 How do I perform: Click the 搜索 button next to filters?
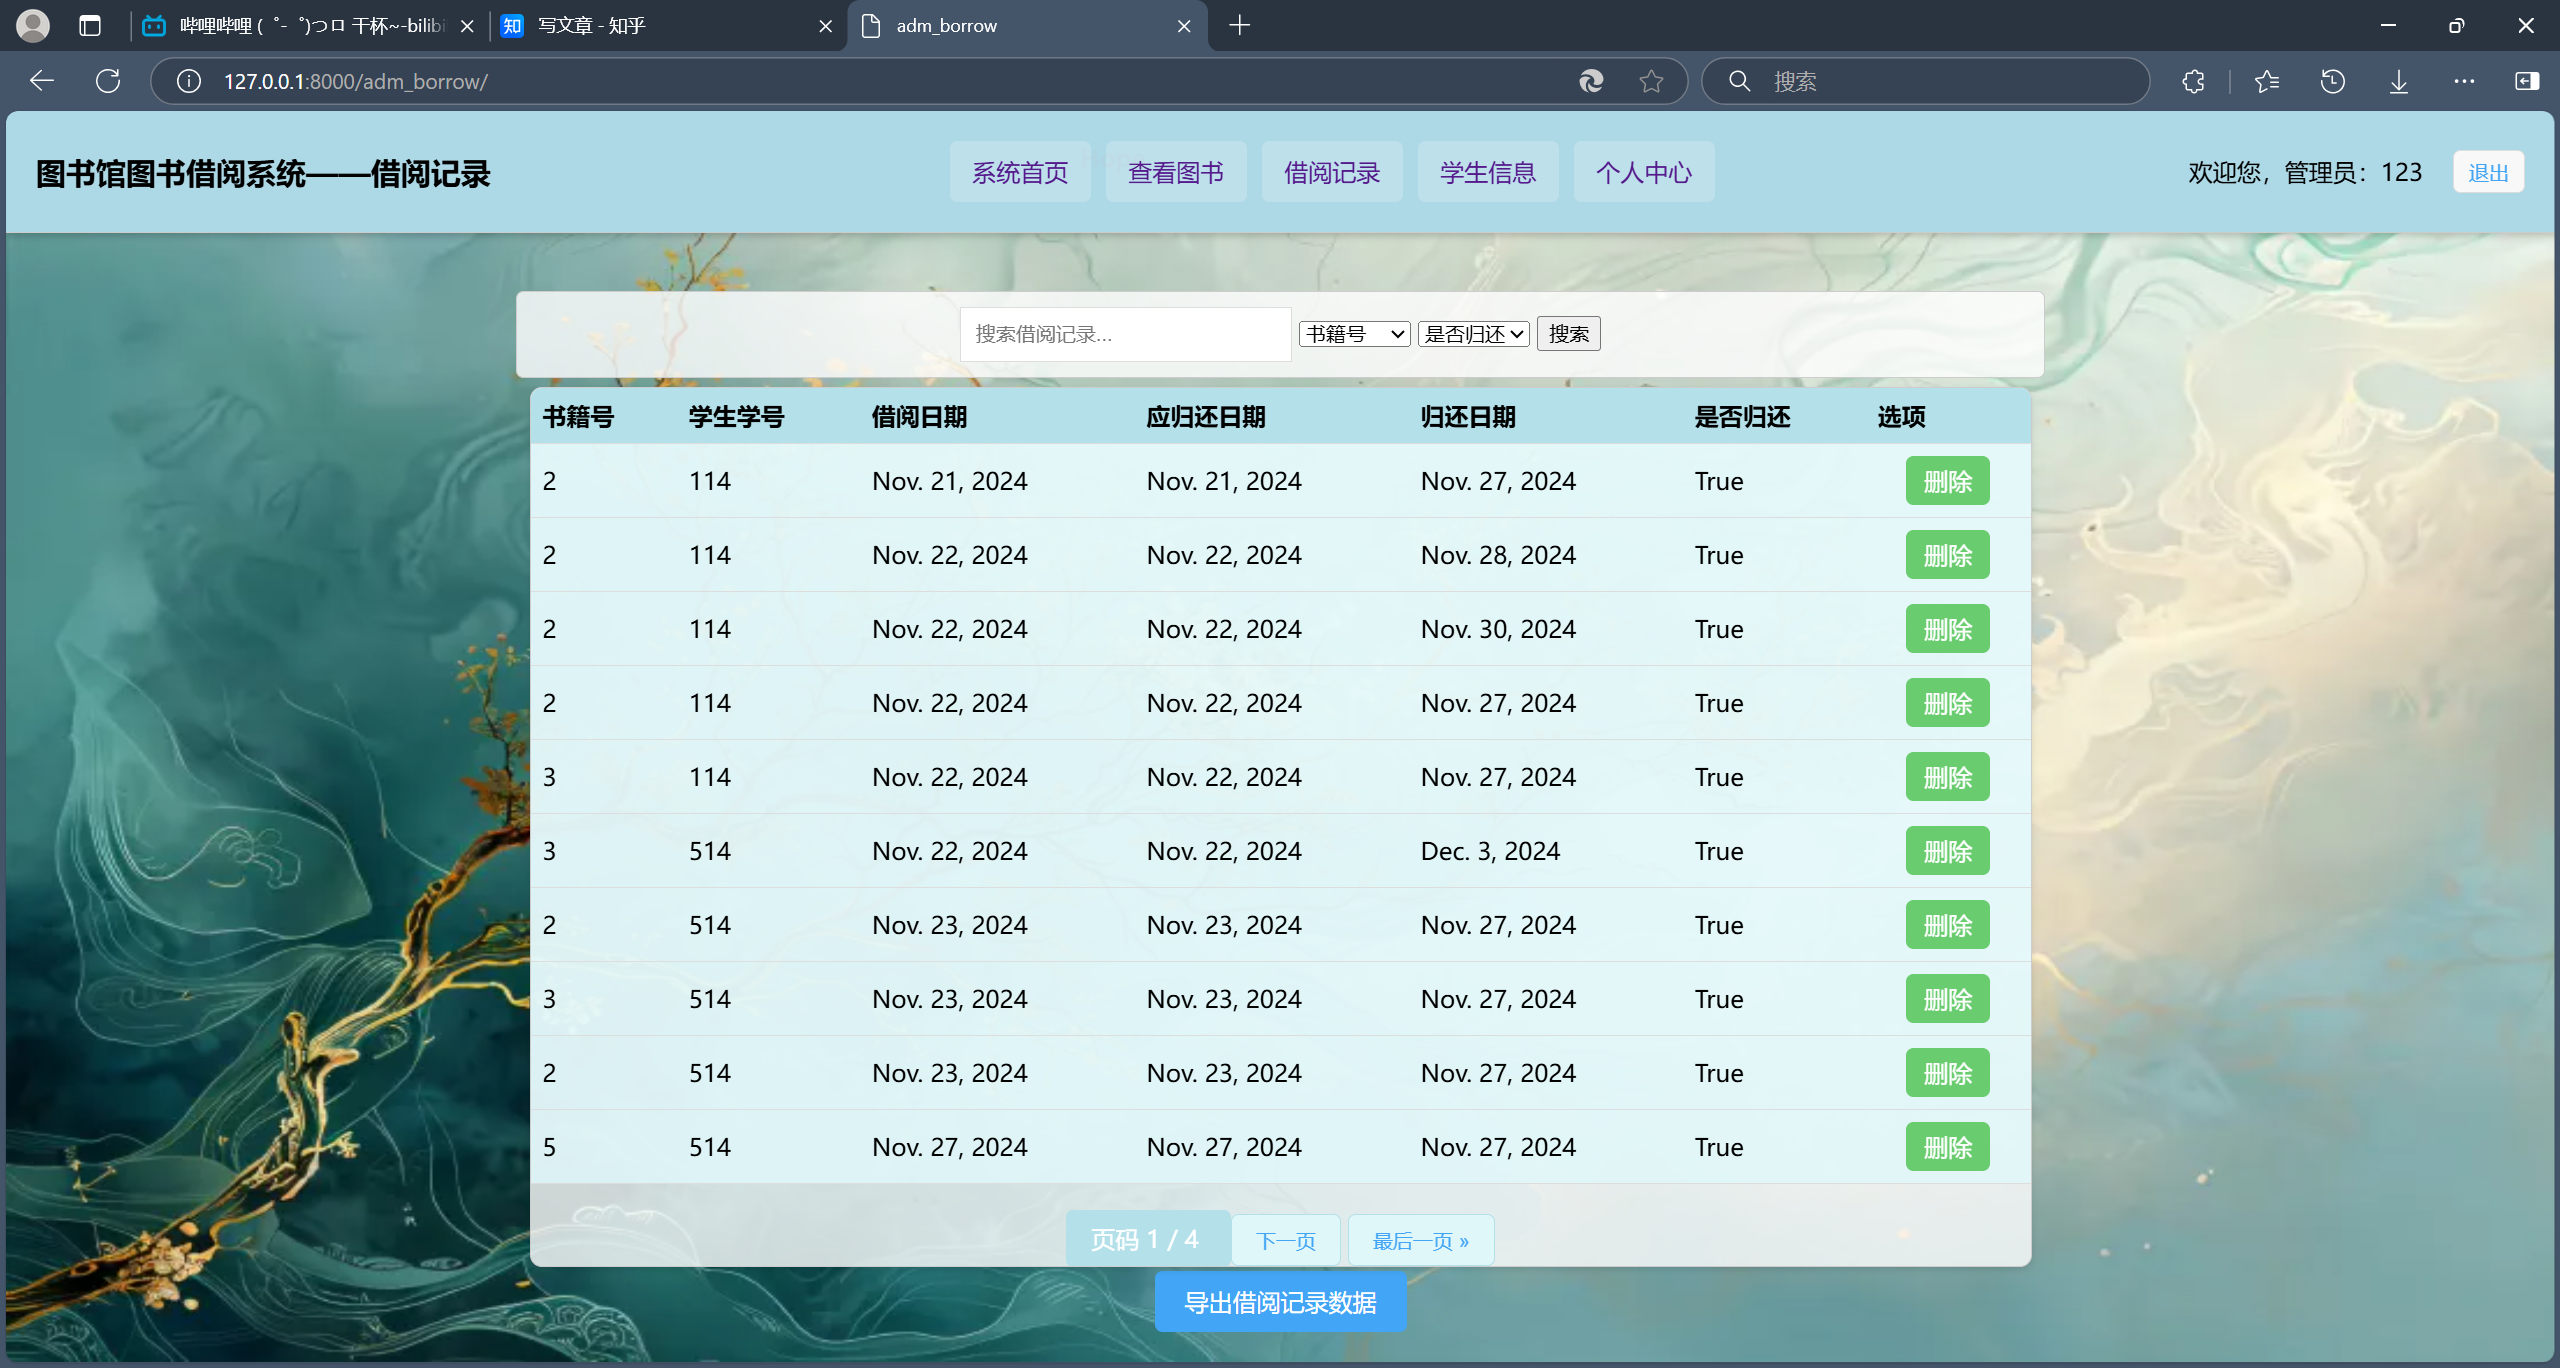(x=1568, y=334)
